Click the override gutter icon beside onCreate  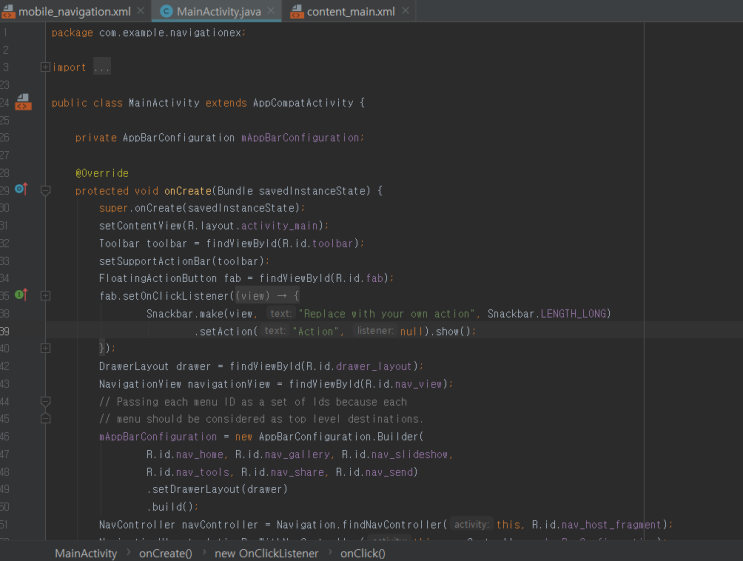21,189
